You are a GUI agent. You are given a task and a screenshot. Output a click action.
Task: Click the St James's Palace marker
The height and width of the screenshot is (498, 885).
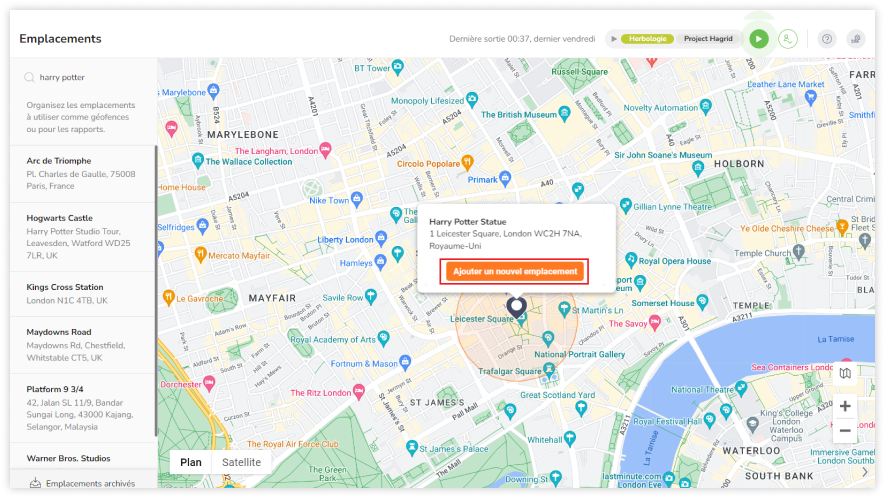412,447
